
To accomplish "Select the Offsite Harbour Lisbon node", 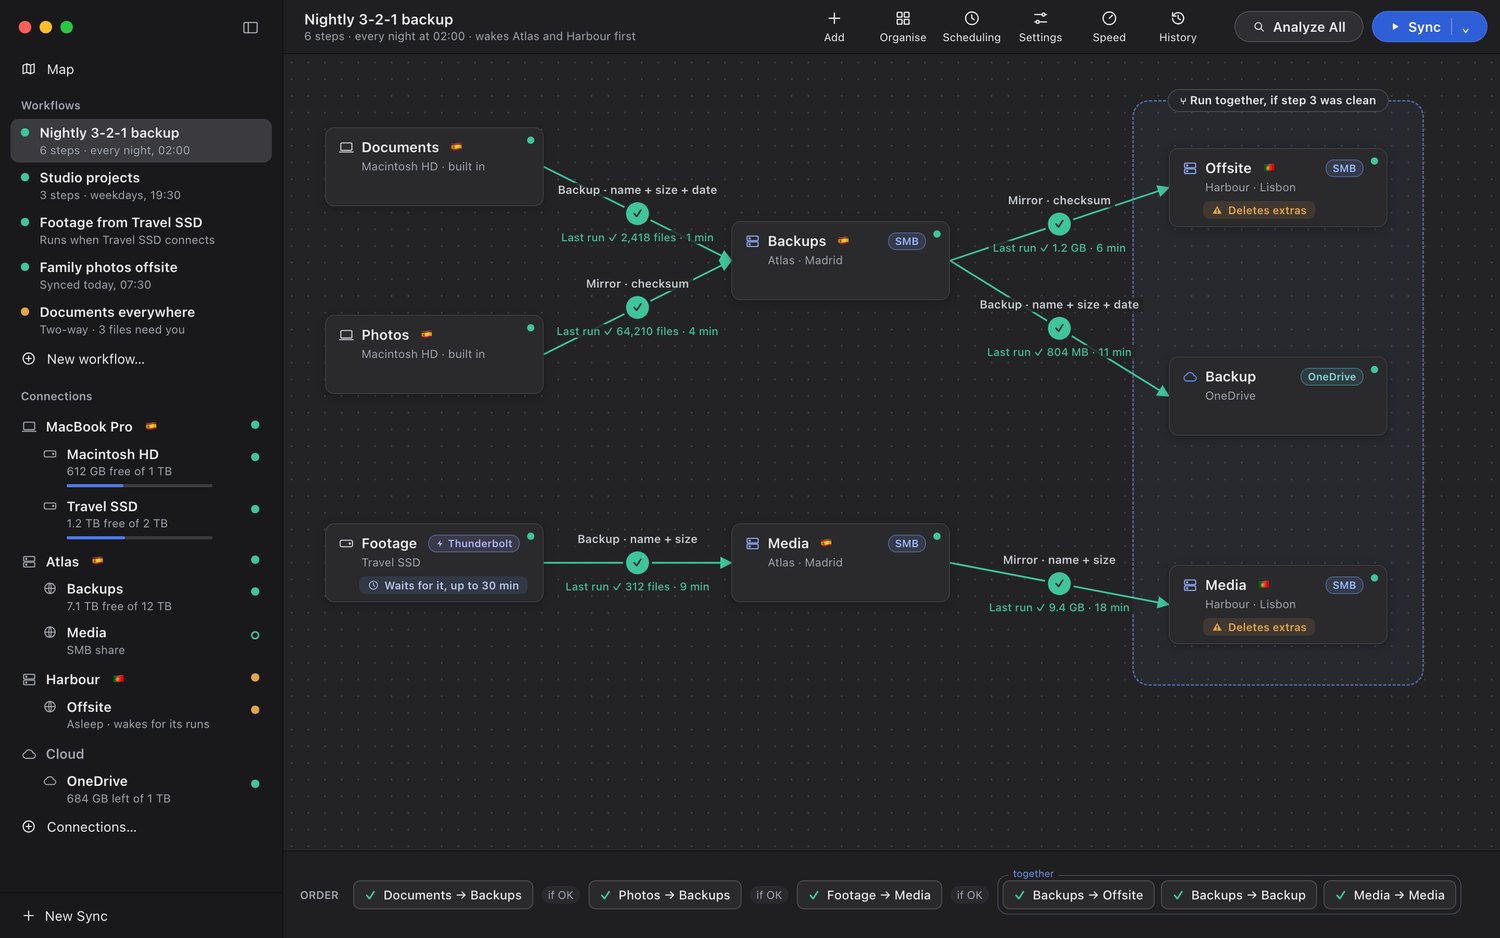I will [1277, 187].
